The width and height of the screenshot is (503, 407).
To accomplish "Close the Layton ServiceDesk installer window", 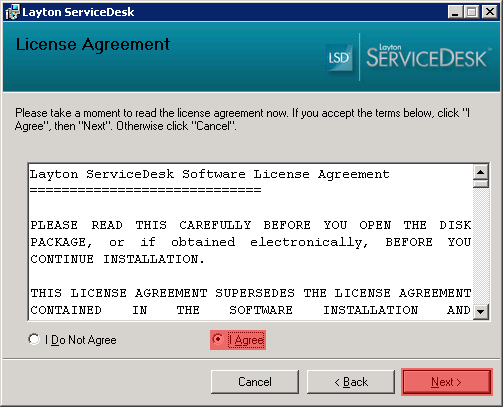I will (x=490, y=12).
